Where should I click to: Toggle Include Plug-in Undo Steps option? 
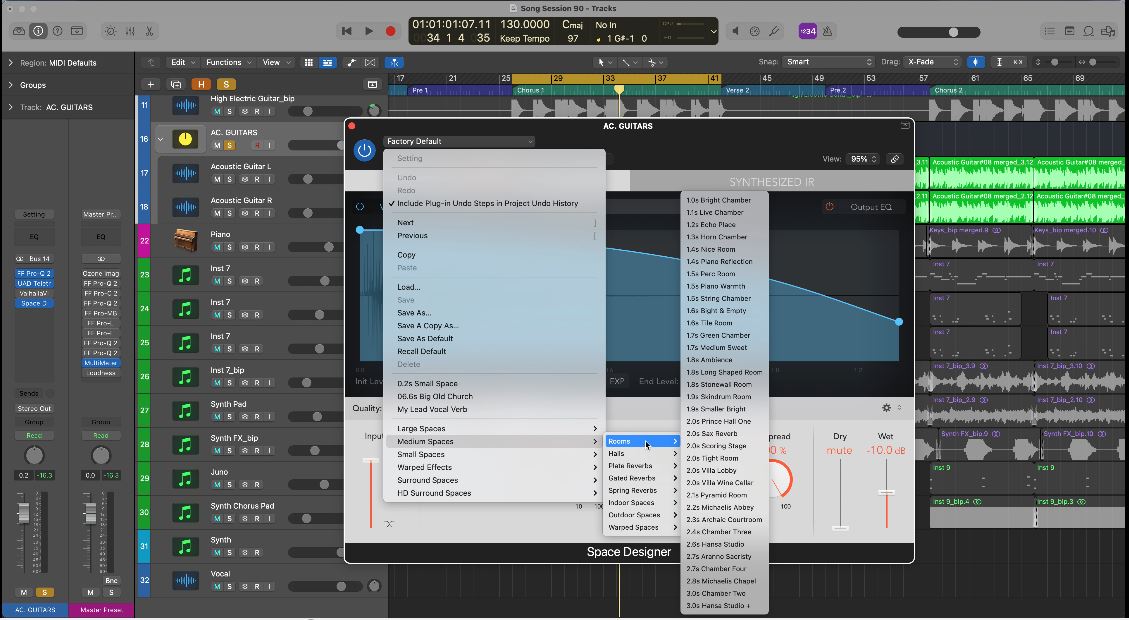point(487,203)
